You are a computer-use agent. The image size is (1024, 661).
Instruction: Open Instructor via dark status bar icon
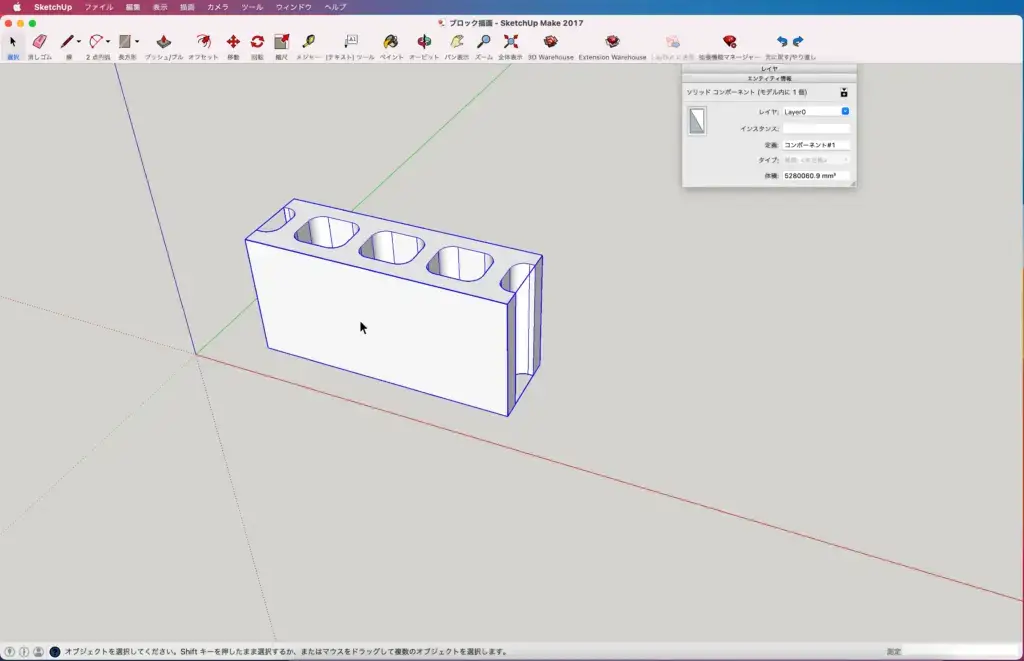tap(55, 651)
